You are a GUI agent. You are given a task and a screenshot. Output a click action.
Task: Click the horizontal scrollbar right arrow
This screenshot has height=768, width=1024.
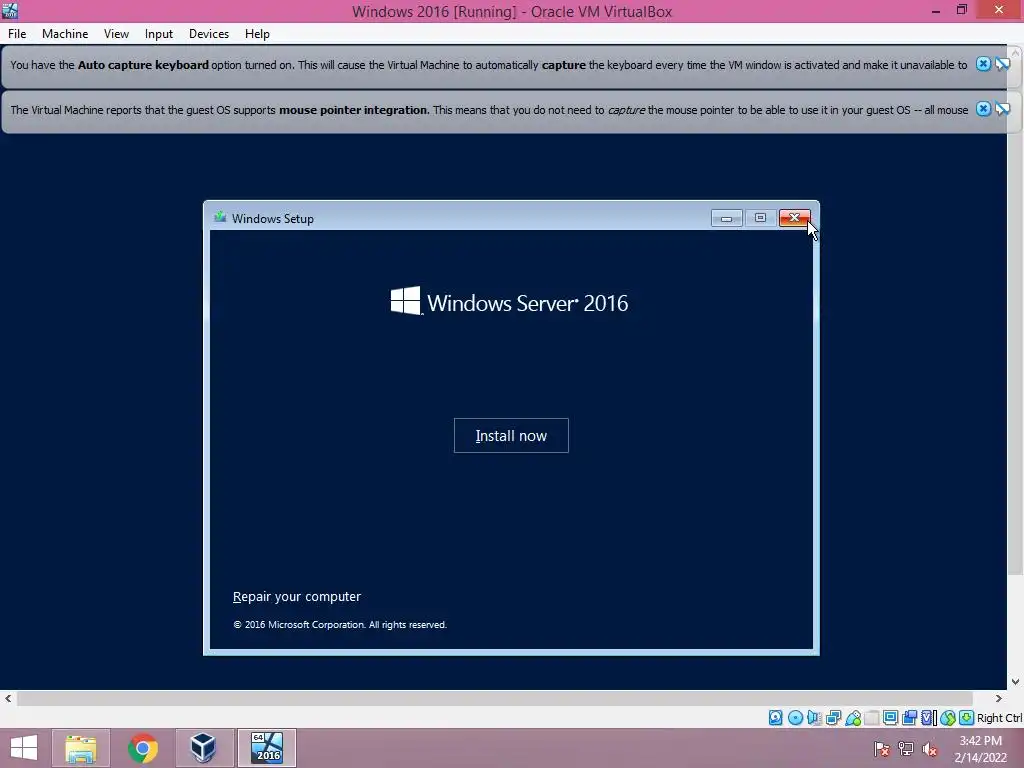coord(999,698)
